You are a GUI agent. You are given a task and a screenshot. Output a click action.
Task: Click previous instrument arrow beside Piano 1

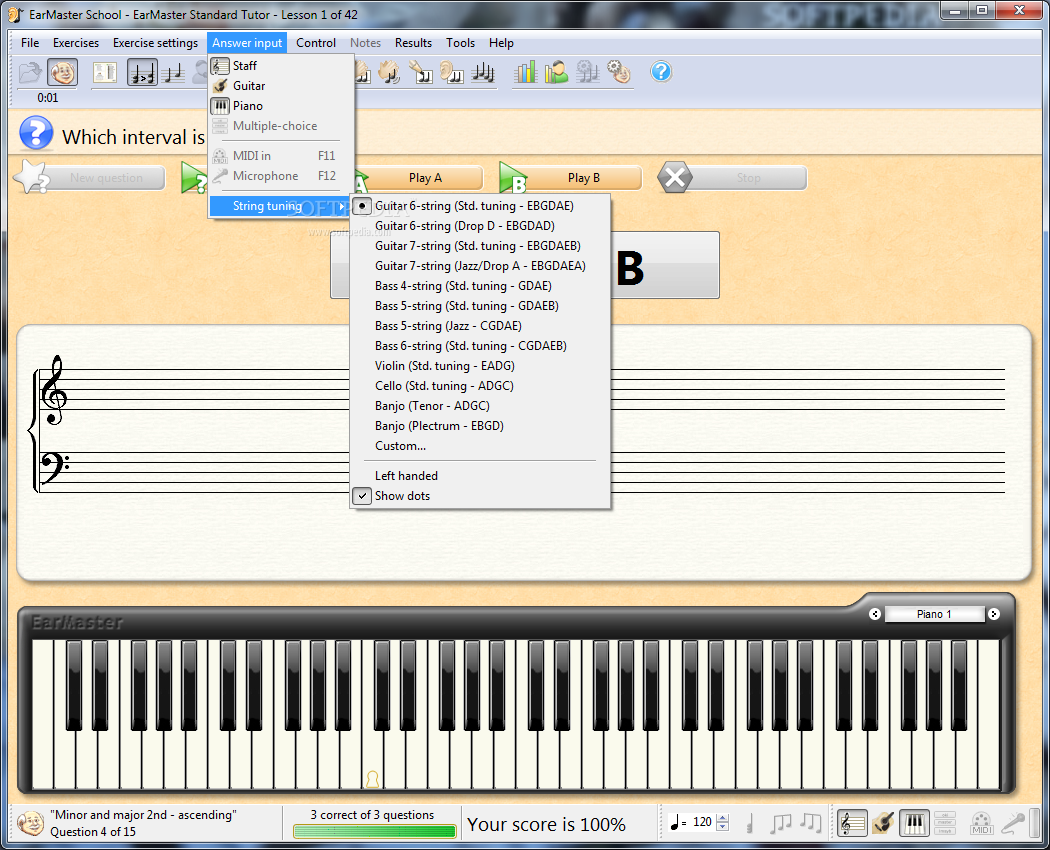875,614
